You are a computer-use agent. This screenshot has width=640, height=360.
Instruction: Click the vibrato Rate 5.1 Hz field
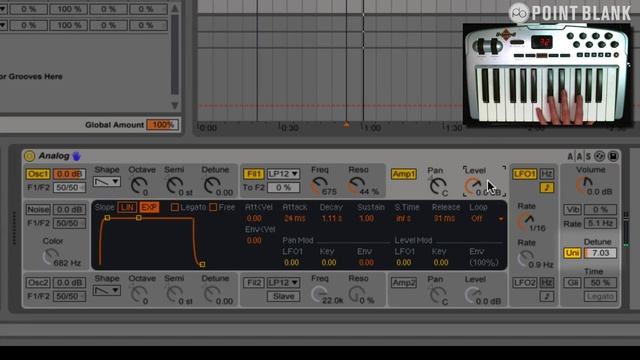[x=600, y=223]
